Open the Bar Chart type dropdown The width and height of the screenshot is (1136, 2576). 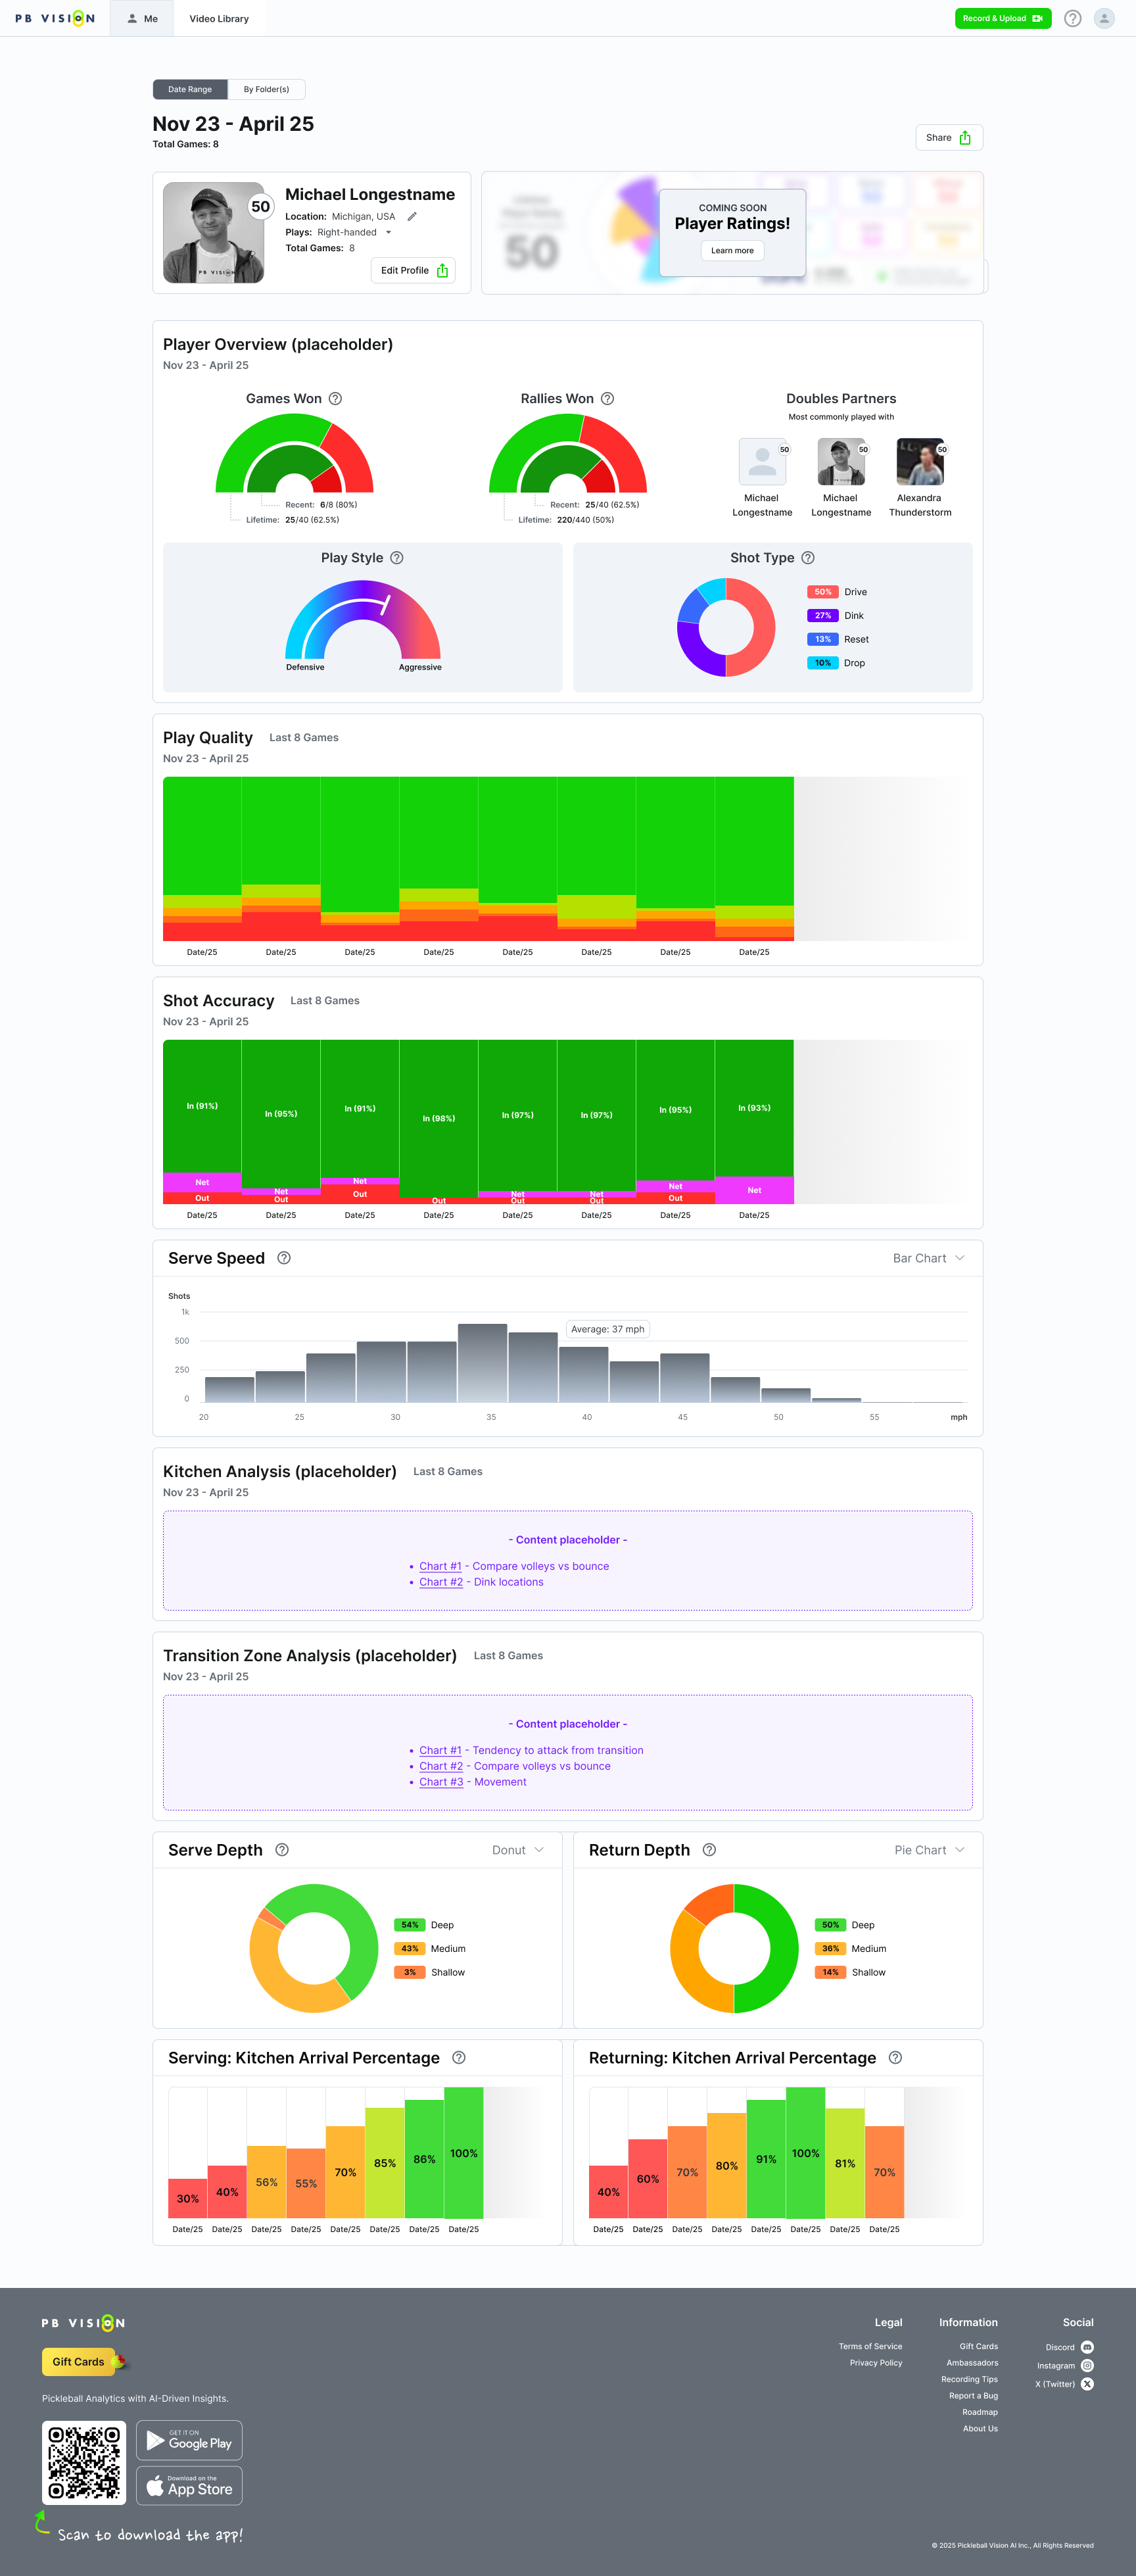[x=928, y=1258]
